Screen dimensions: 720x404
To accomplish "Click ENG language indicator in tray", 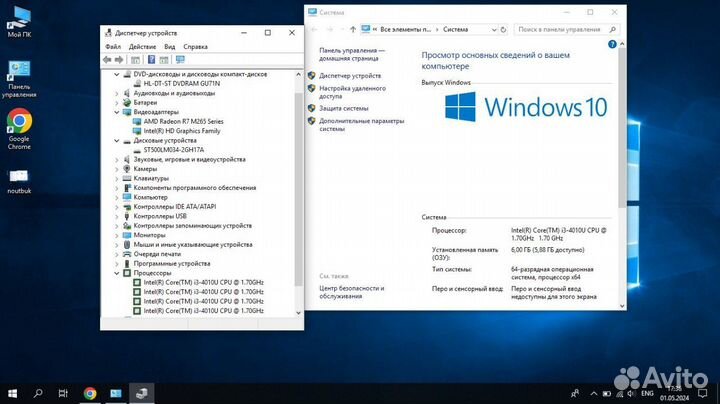I will 647,394.
